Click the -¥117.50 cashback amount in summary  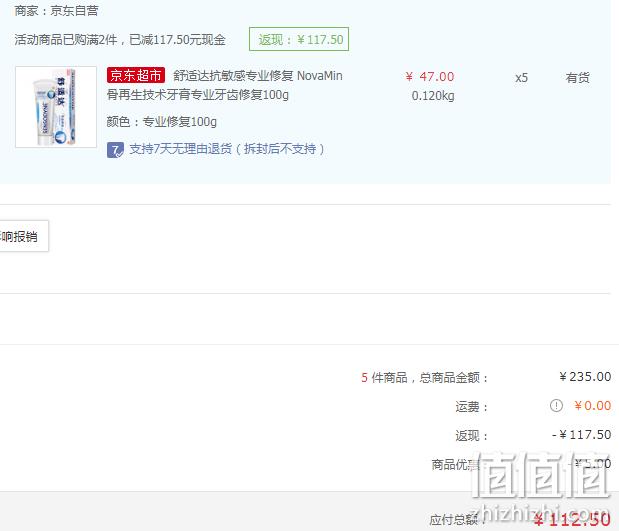pos(581,435)
